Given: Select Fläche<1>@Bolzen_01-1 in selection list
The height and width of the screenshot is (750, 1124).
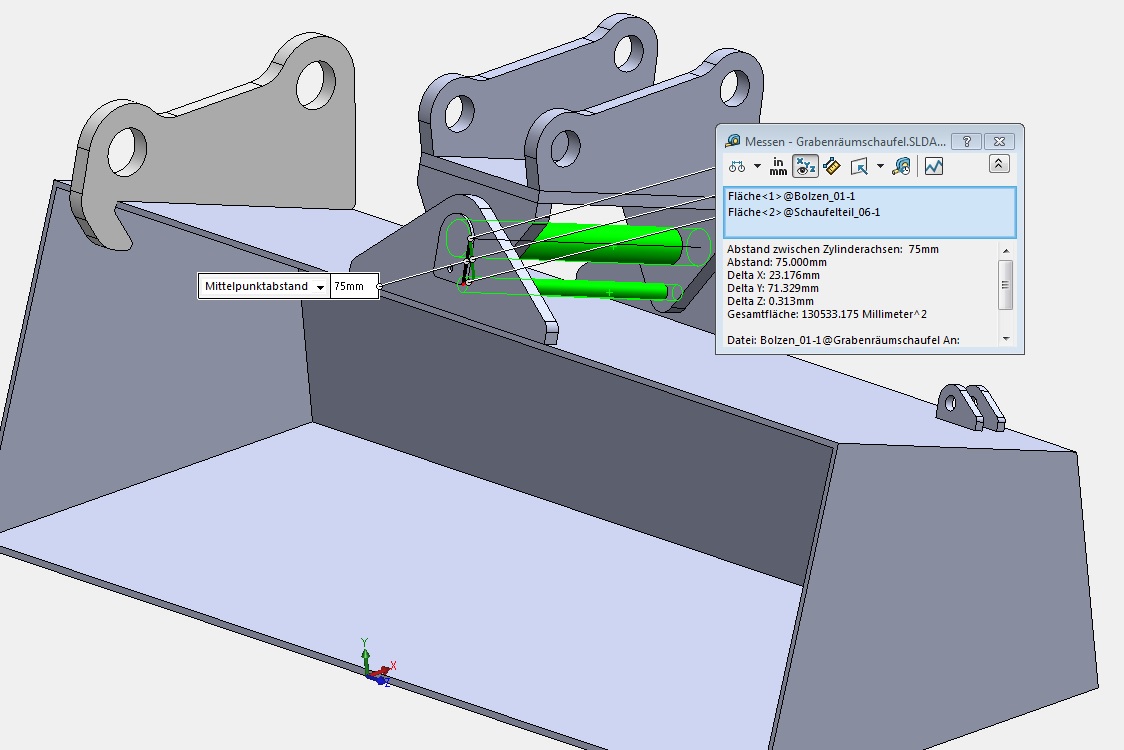Looking at the screenshot, I should [x=791, y=197].
